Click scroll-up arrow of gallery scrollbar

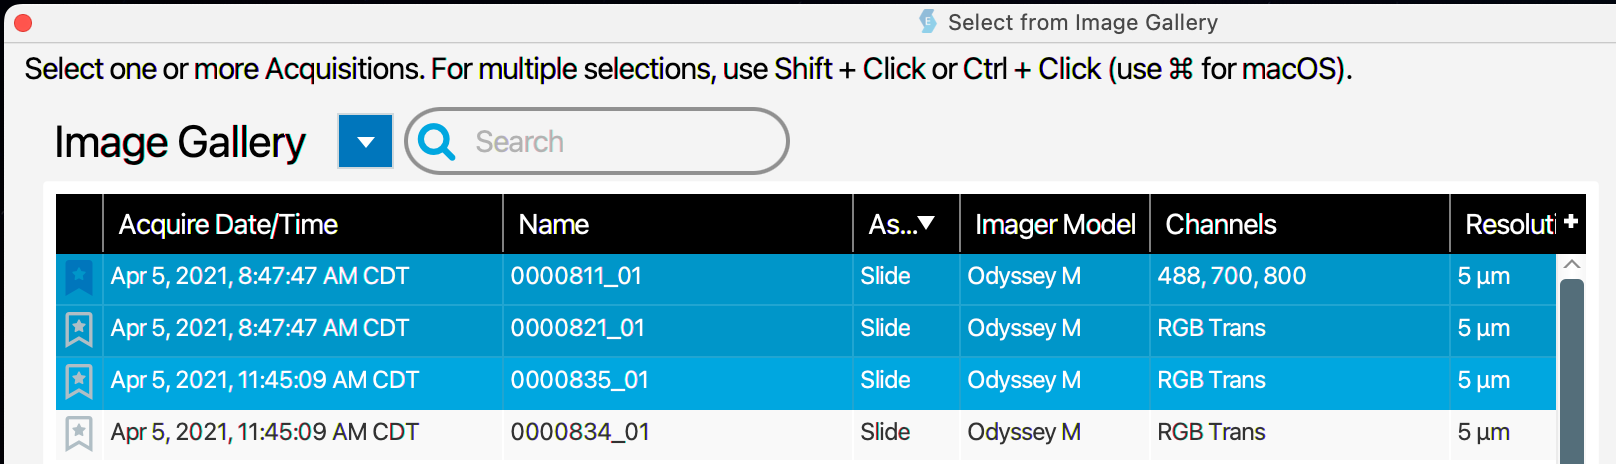tap(1572, 265)
